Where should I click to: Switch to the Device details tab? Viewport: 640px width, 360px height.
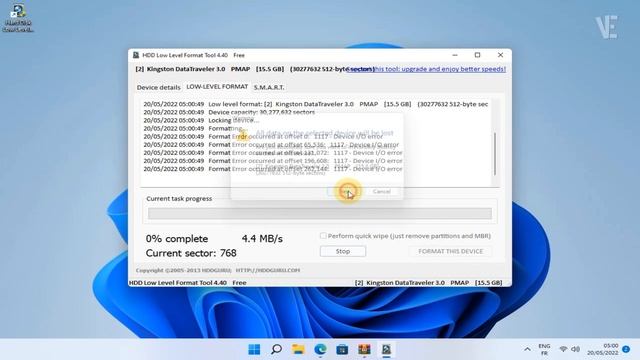pyautogui.click(x=158, y=87)
